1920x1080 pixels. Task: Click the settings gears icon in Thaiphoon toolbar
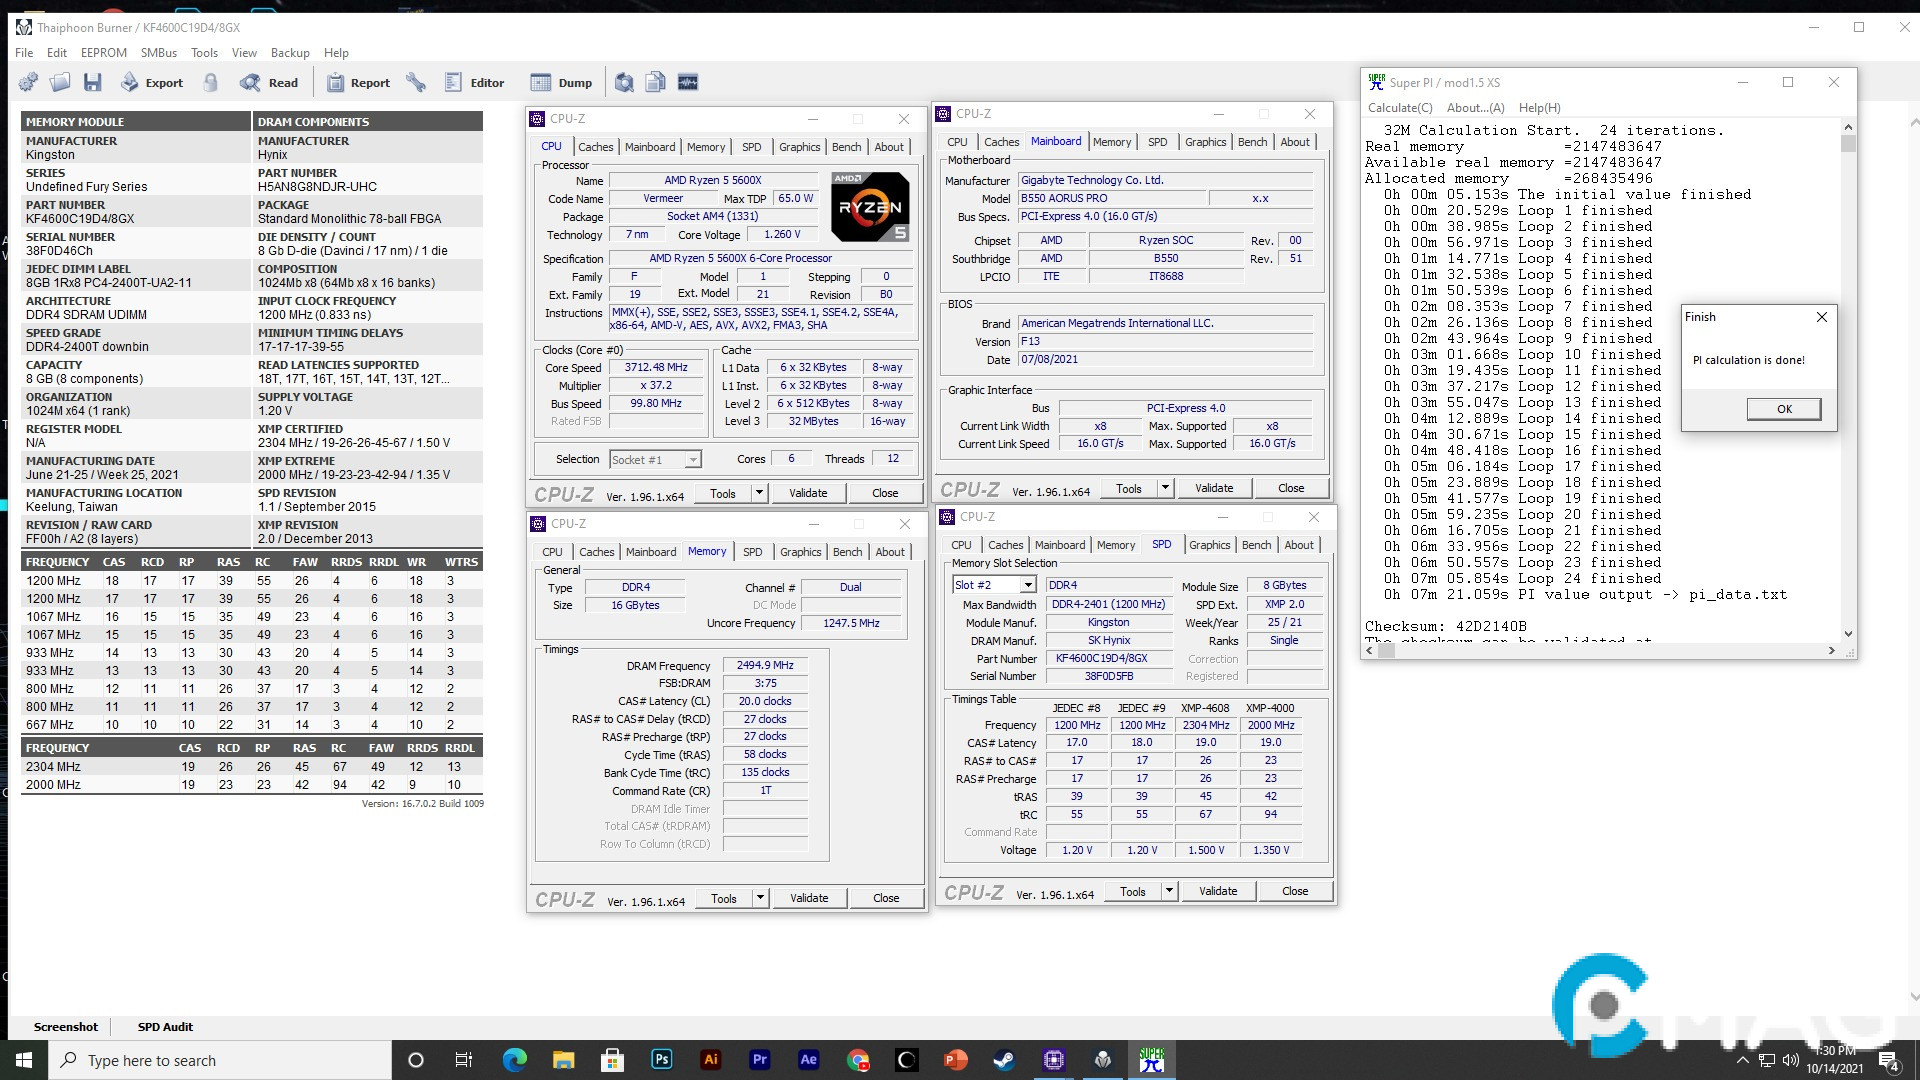(28, 82)
